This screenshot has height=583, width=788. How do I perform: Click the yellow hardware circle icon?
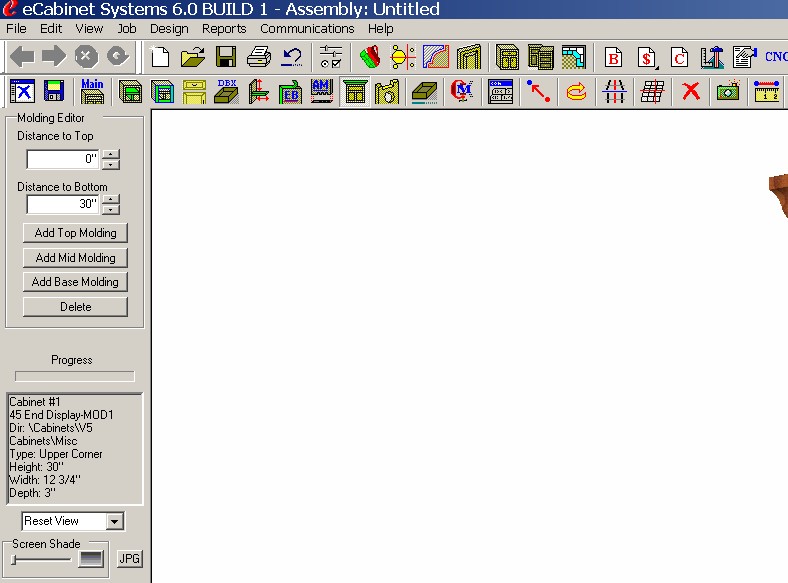[x=403, y=57]
